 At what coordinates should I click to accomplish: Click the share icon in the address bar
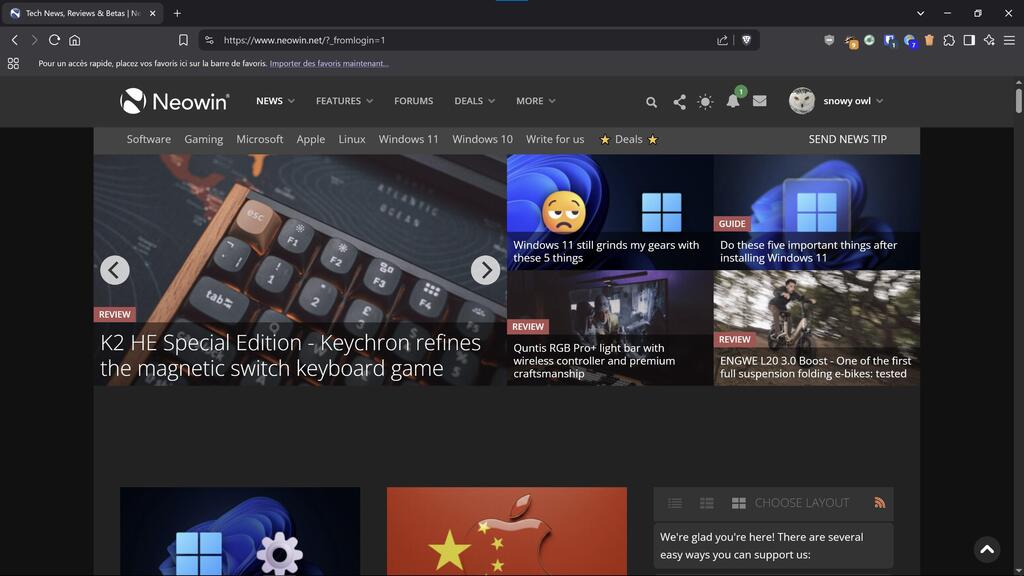coord(722,40)
